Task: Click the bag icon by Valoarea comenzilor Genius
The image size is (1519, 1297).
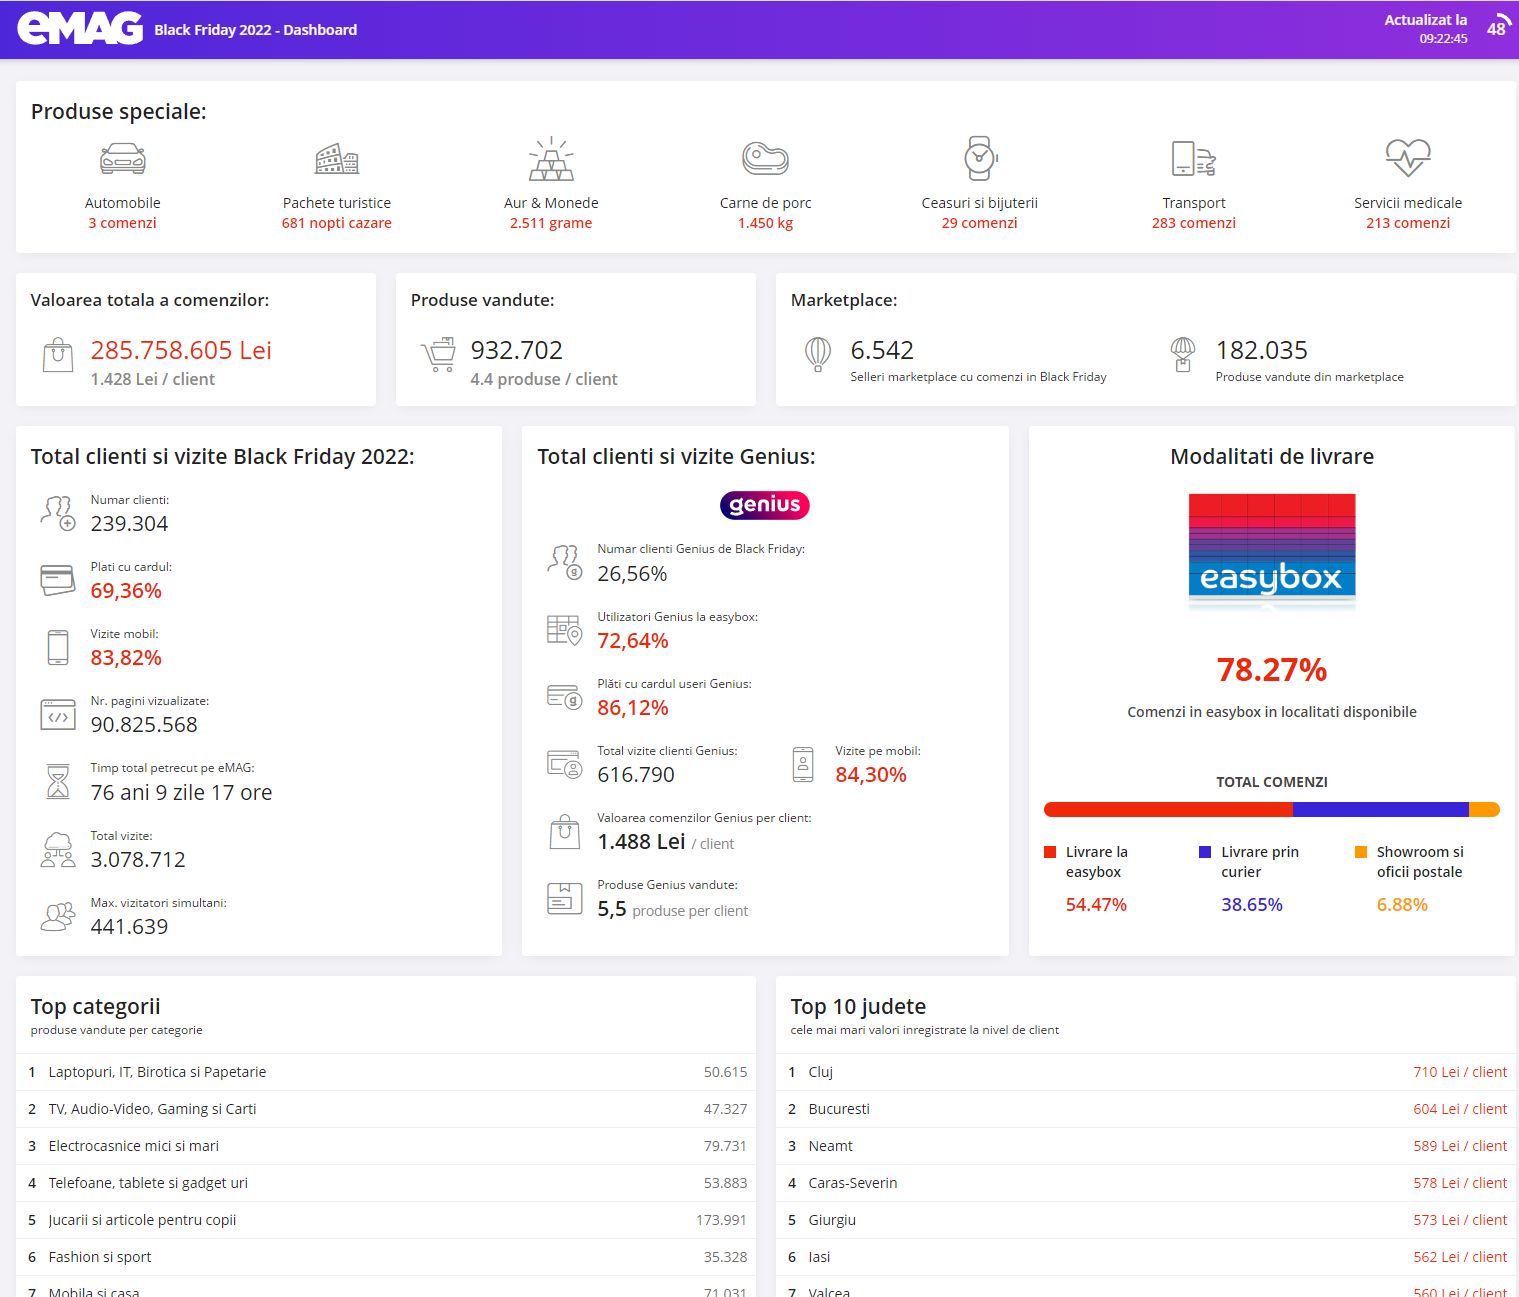Action: click(565, 831)
